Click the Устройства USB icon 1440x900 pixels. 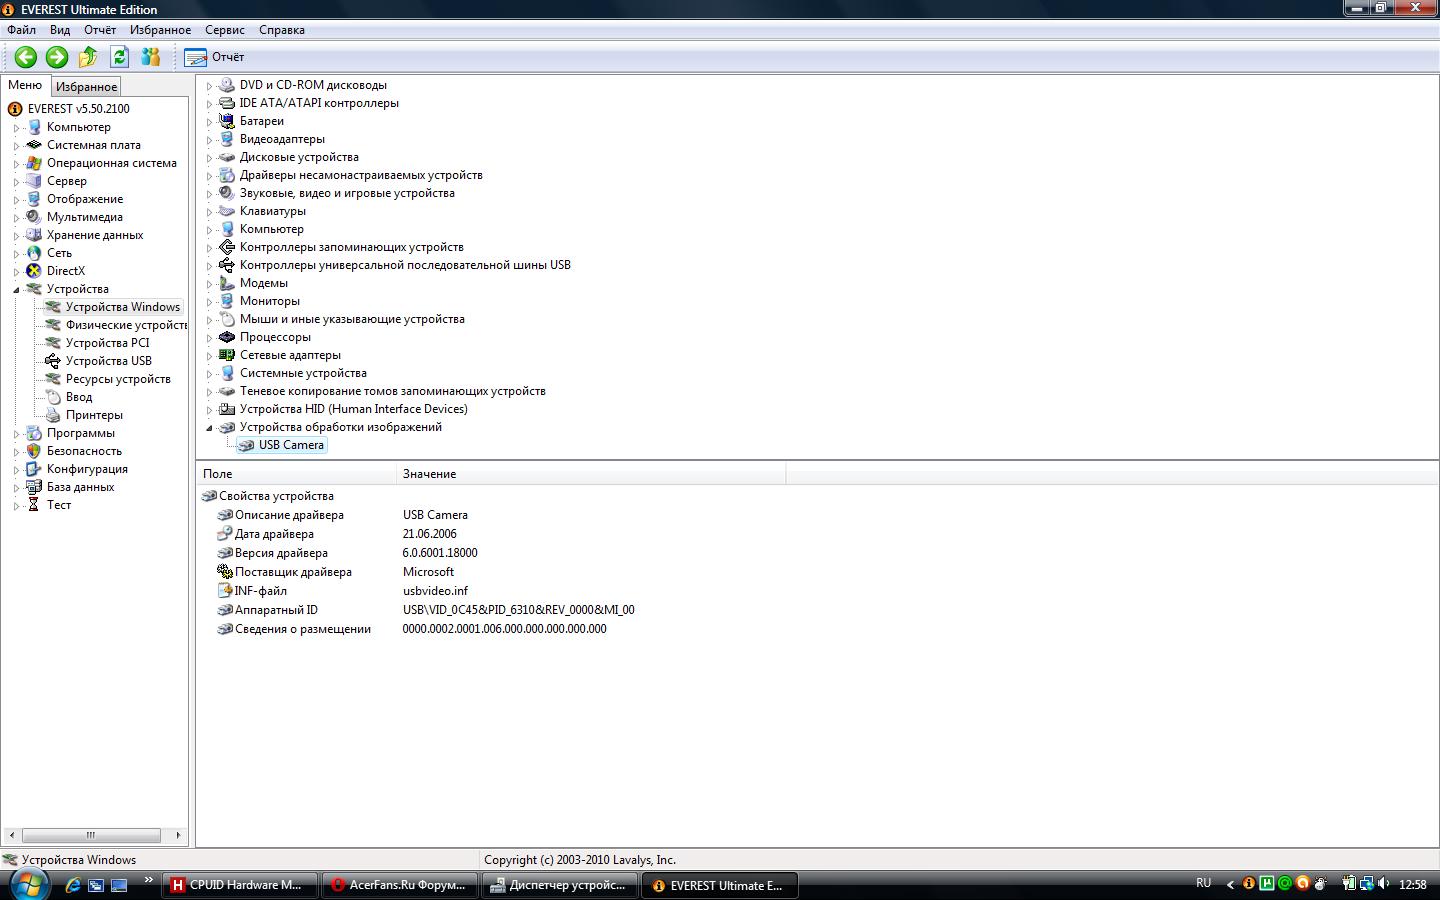tap(53, 361)
